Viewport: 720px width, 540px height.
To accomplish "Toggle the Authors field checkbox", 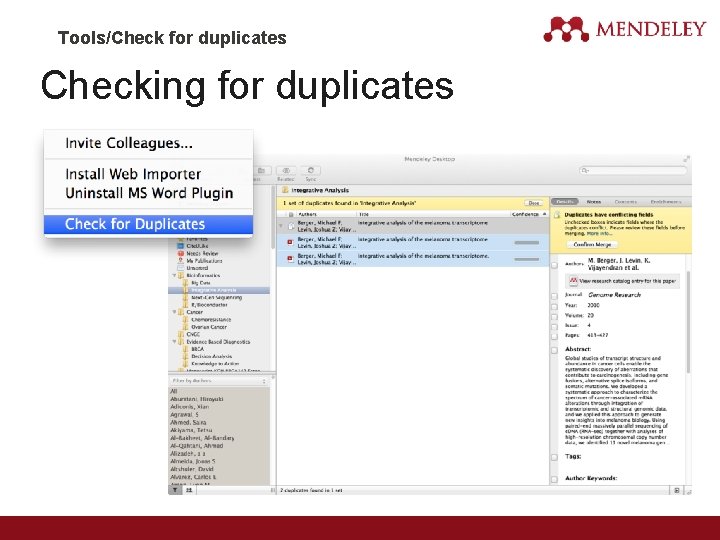I will point(555,264).
